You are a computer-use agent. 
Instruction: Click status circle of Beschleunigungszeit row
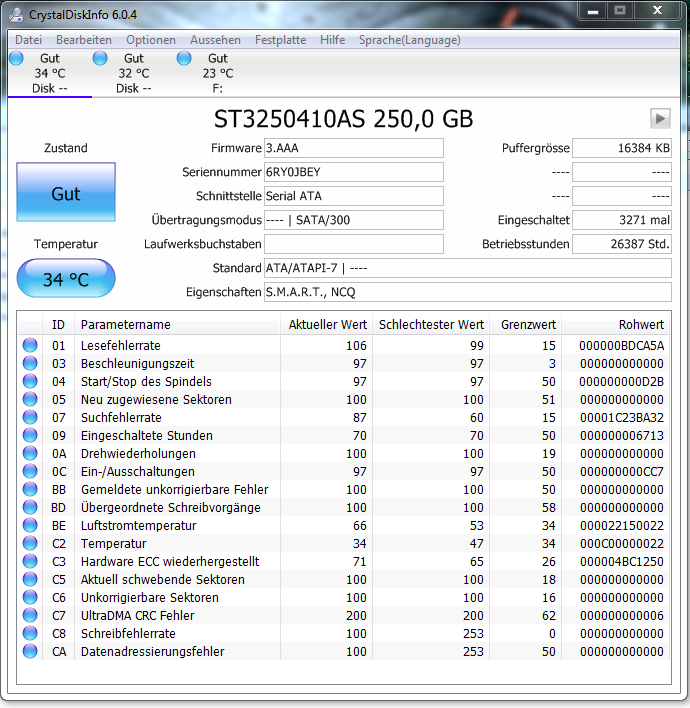pyautogui.click(x=30, y=363)
